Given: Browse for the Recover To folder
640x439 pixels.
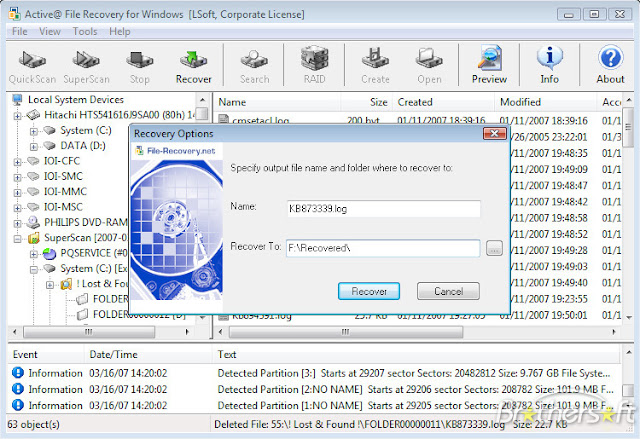Looking at the screenshot, I should [494, 248].
